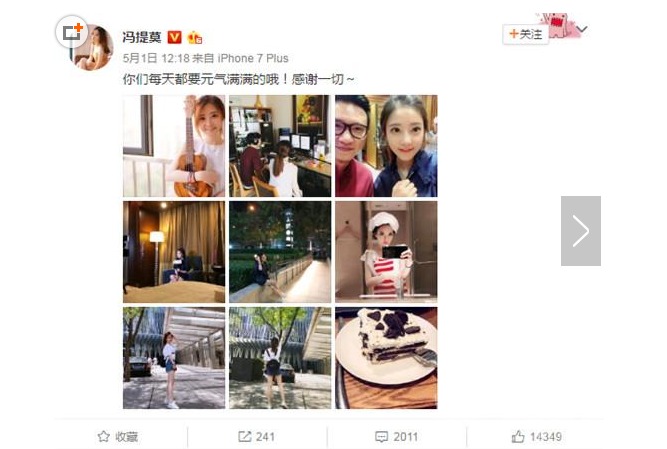
Task: Click the repost icon next to 241
Action: point(245,436)
